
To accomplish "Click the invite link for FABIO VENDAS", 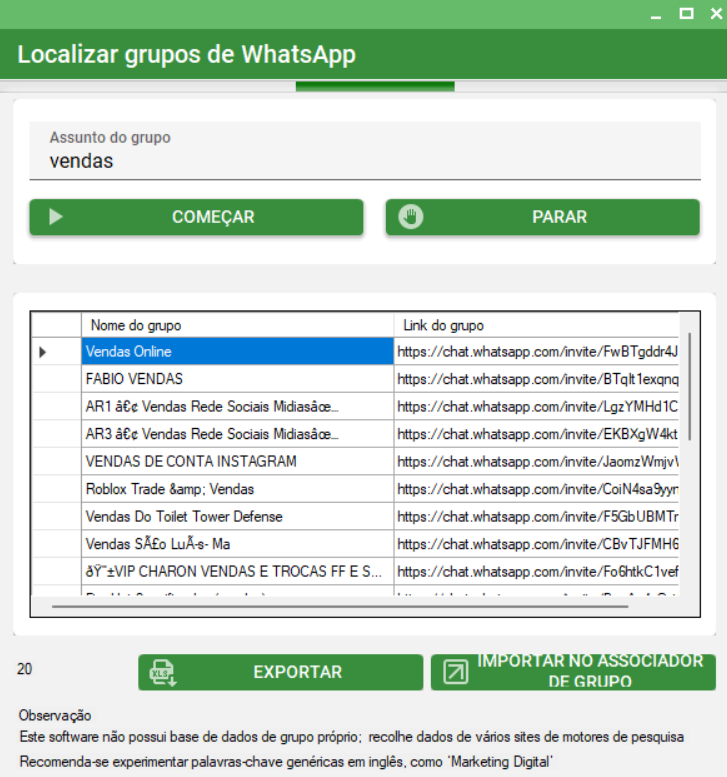I will coord(537,379).
